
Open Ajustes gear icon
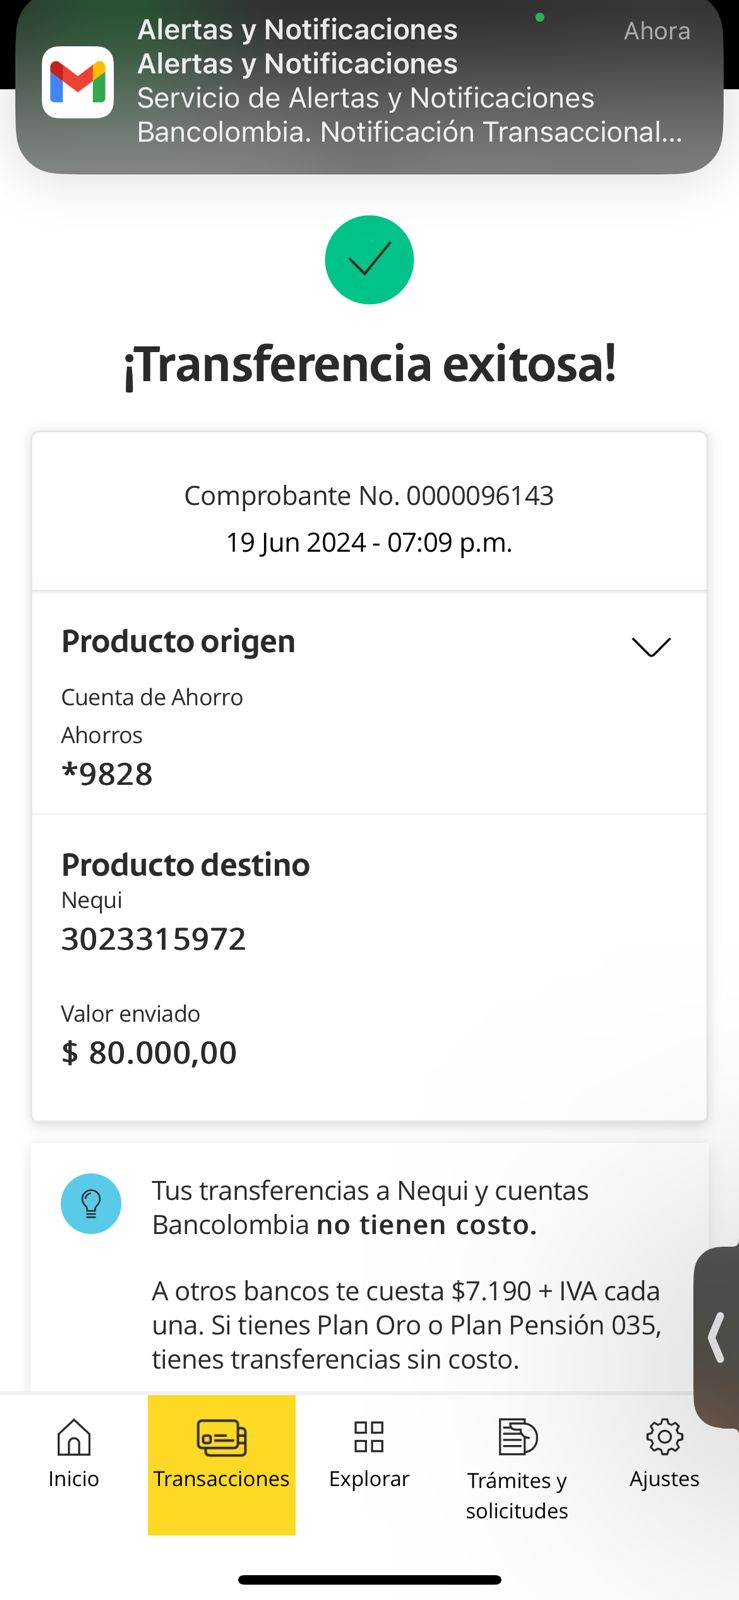(664, 1437)
